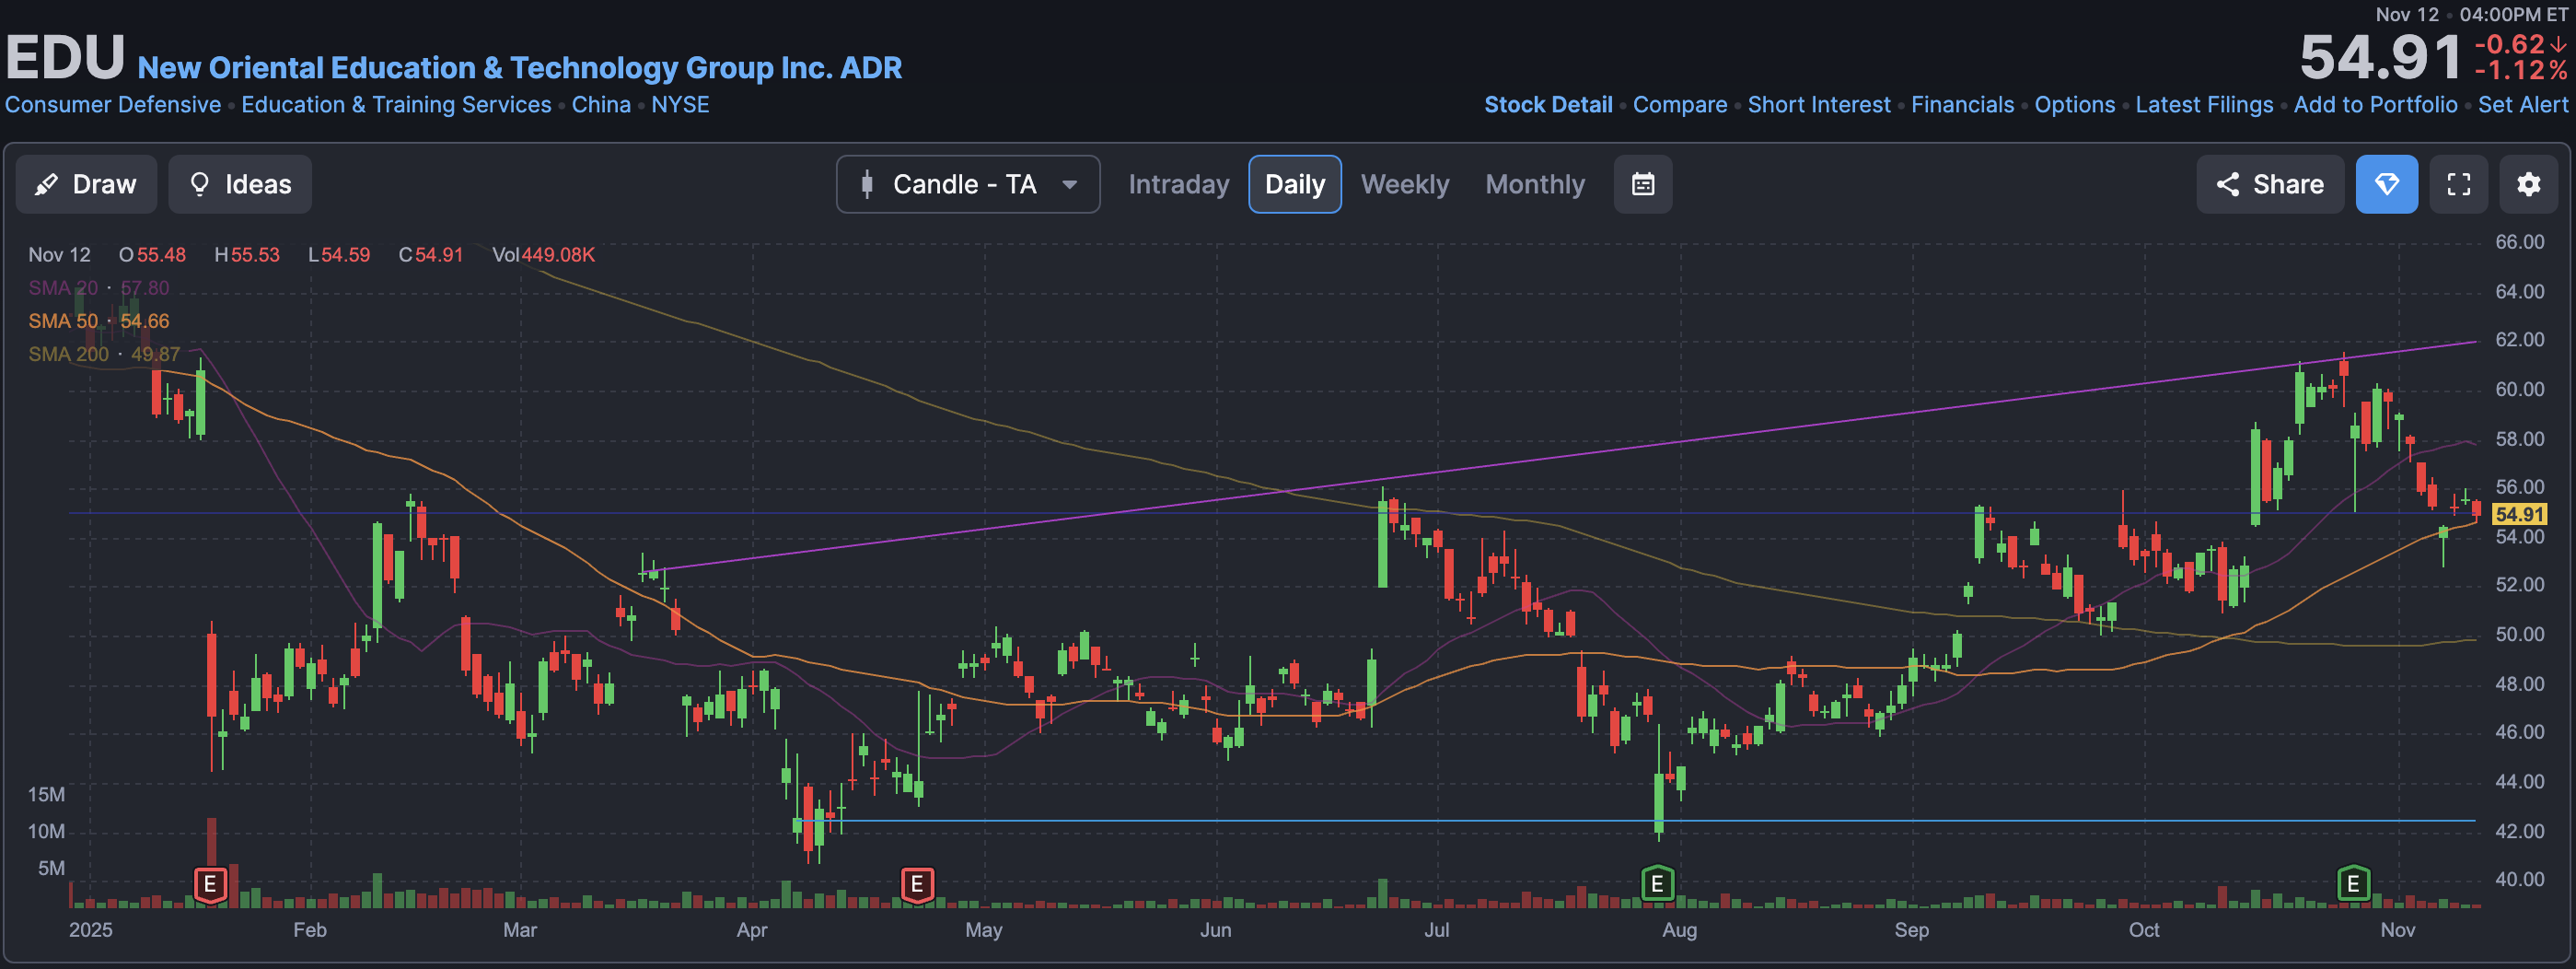Click the current price tag 54.91 on axis

coord(2518,514)
